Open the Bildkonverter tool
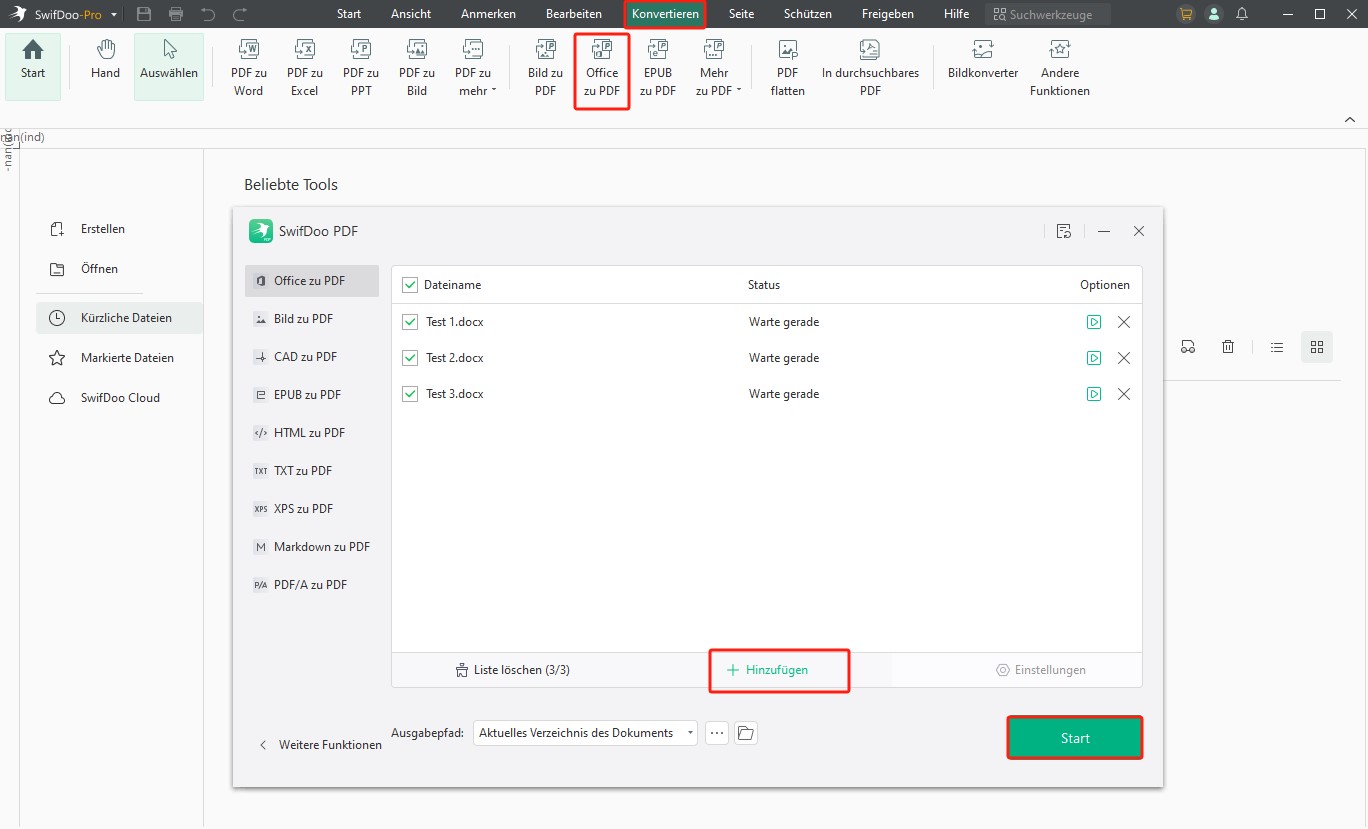Screen dimensions: 1368x829 [x=983, y=60]
